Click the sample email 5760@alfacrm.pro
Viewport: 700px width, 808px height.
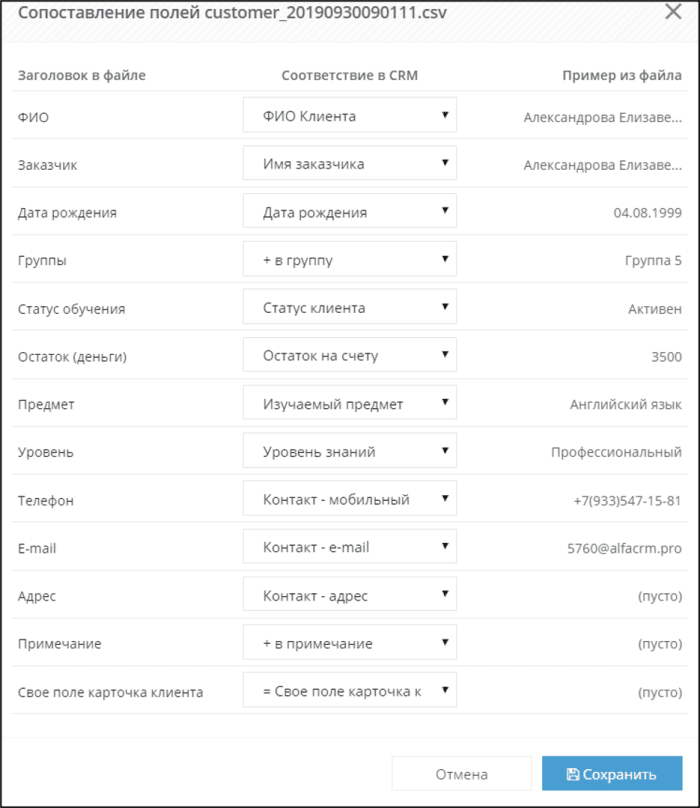point(624,548)
